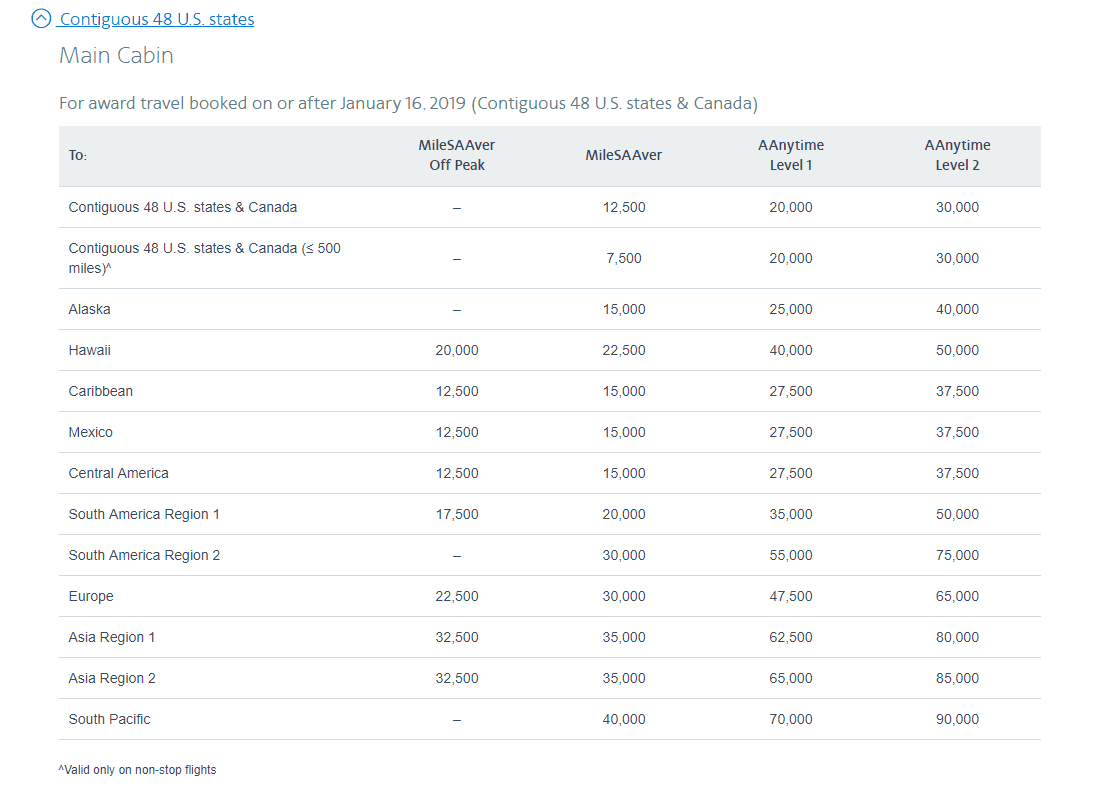Select the Mexico row label
1101x787 pixels.
point(90,432)
